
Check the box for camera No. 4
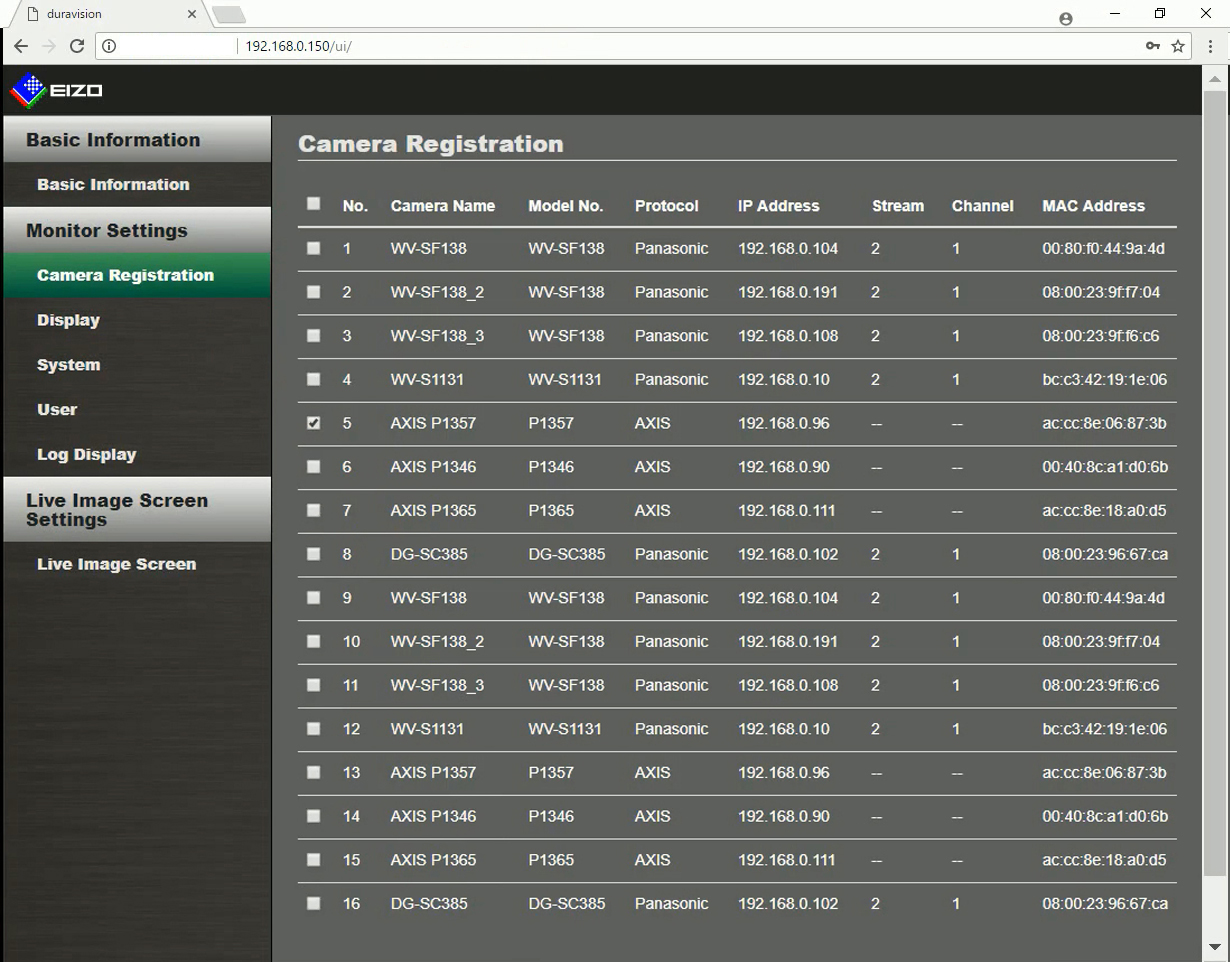coord(314,379)
